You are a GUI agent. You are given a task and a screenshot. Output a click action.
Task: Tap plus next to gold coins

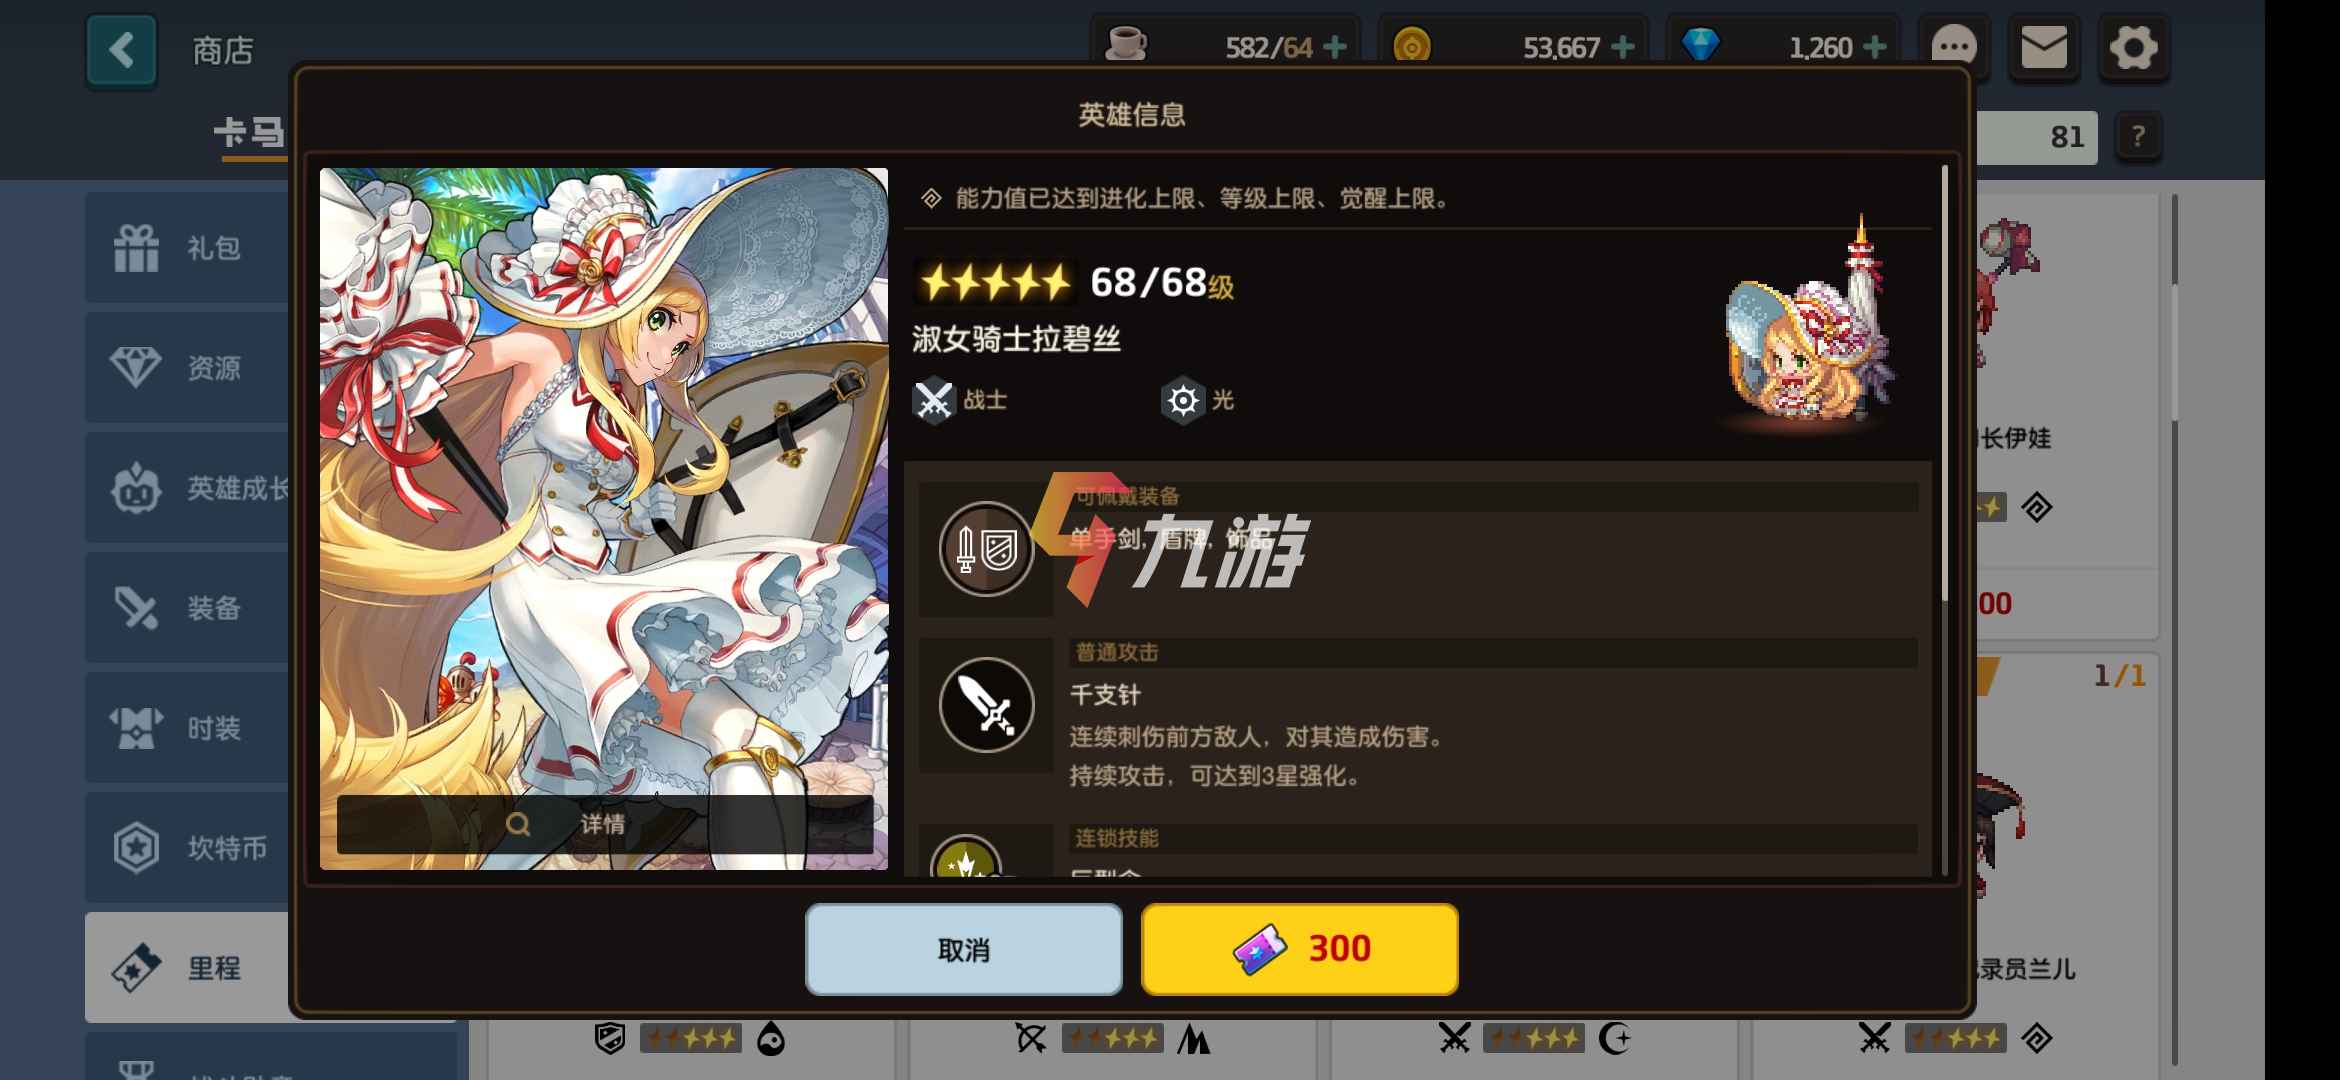tap(1623, 47)
